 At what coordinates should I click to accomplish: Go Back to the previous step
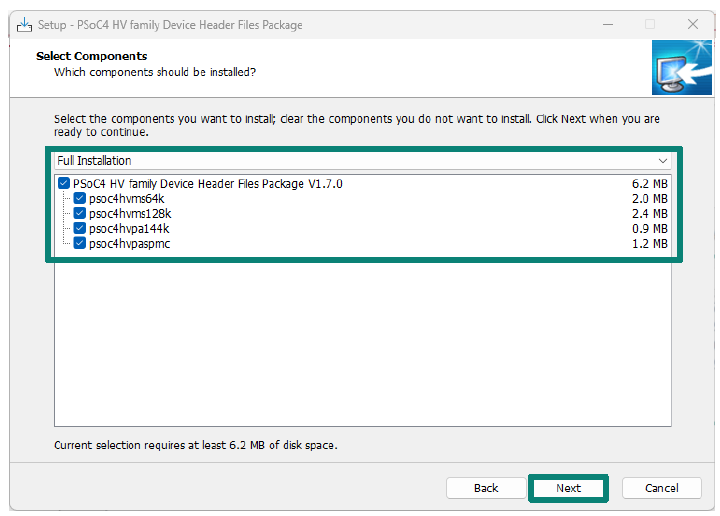click(x=486, y=488)
